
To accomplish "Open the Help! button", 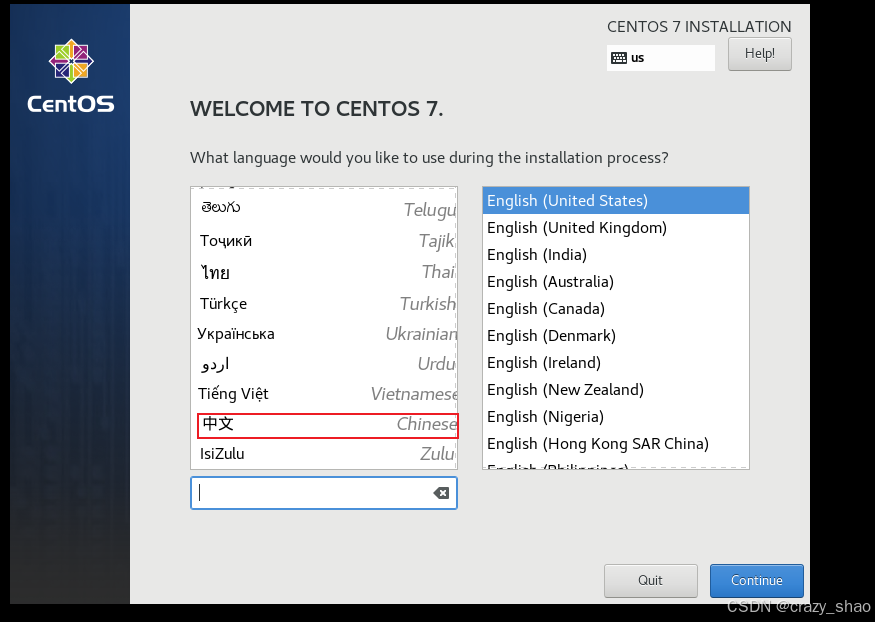I will (759, 54).
